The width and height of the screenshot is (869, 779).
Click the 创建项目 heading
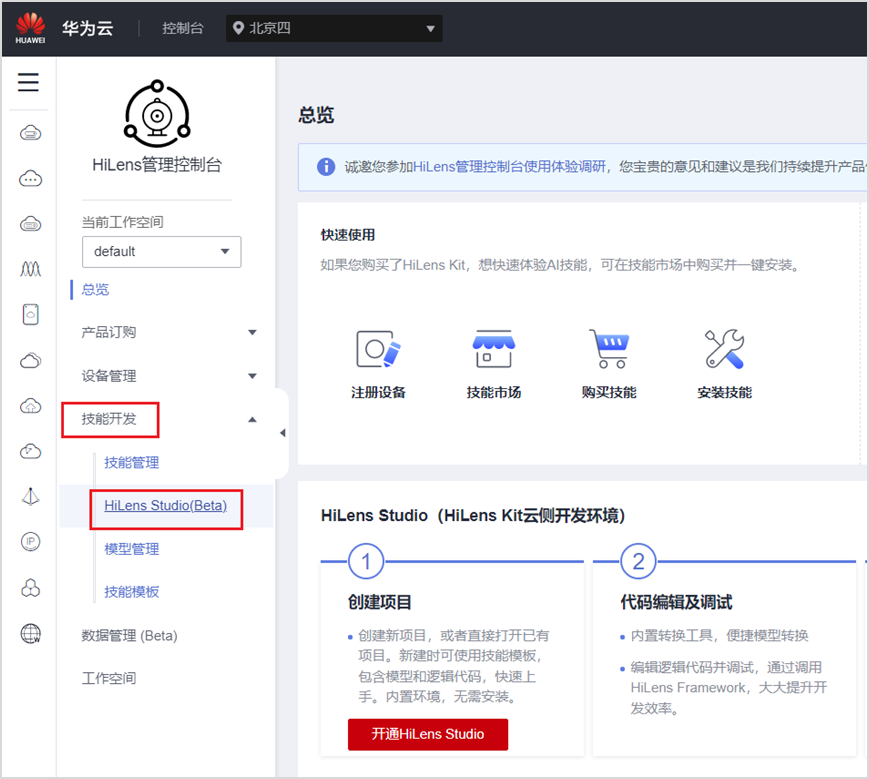pos(380,602)
